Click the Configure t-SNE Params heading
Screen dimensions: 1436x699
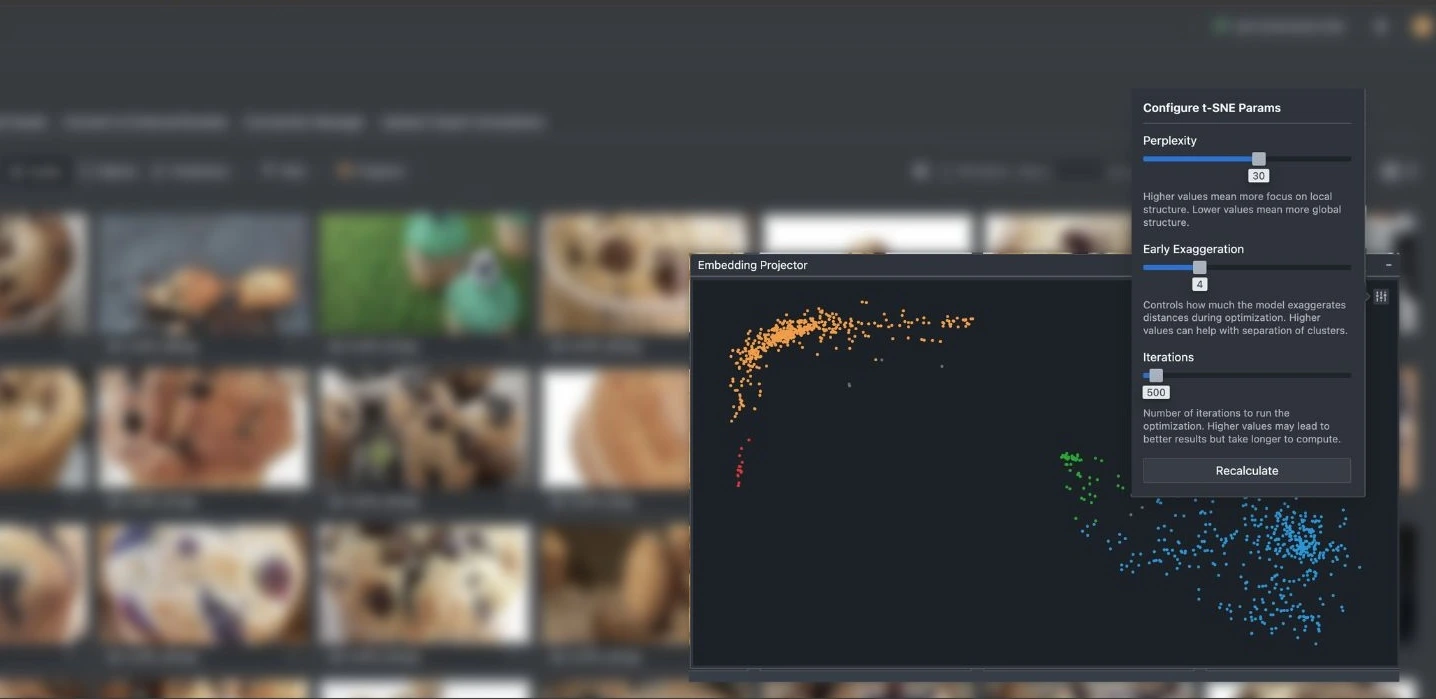pos(1212,108)
